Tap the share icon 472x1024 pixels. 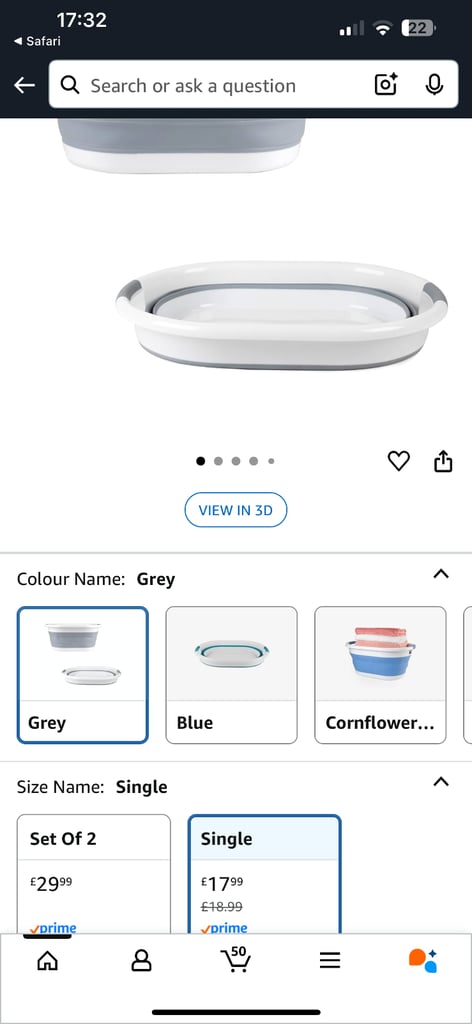click(x=443, y=461)
